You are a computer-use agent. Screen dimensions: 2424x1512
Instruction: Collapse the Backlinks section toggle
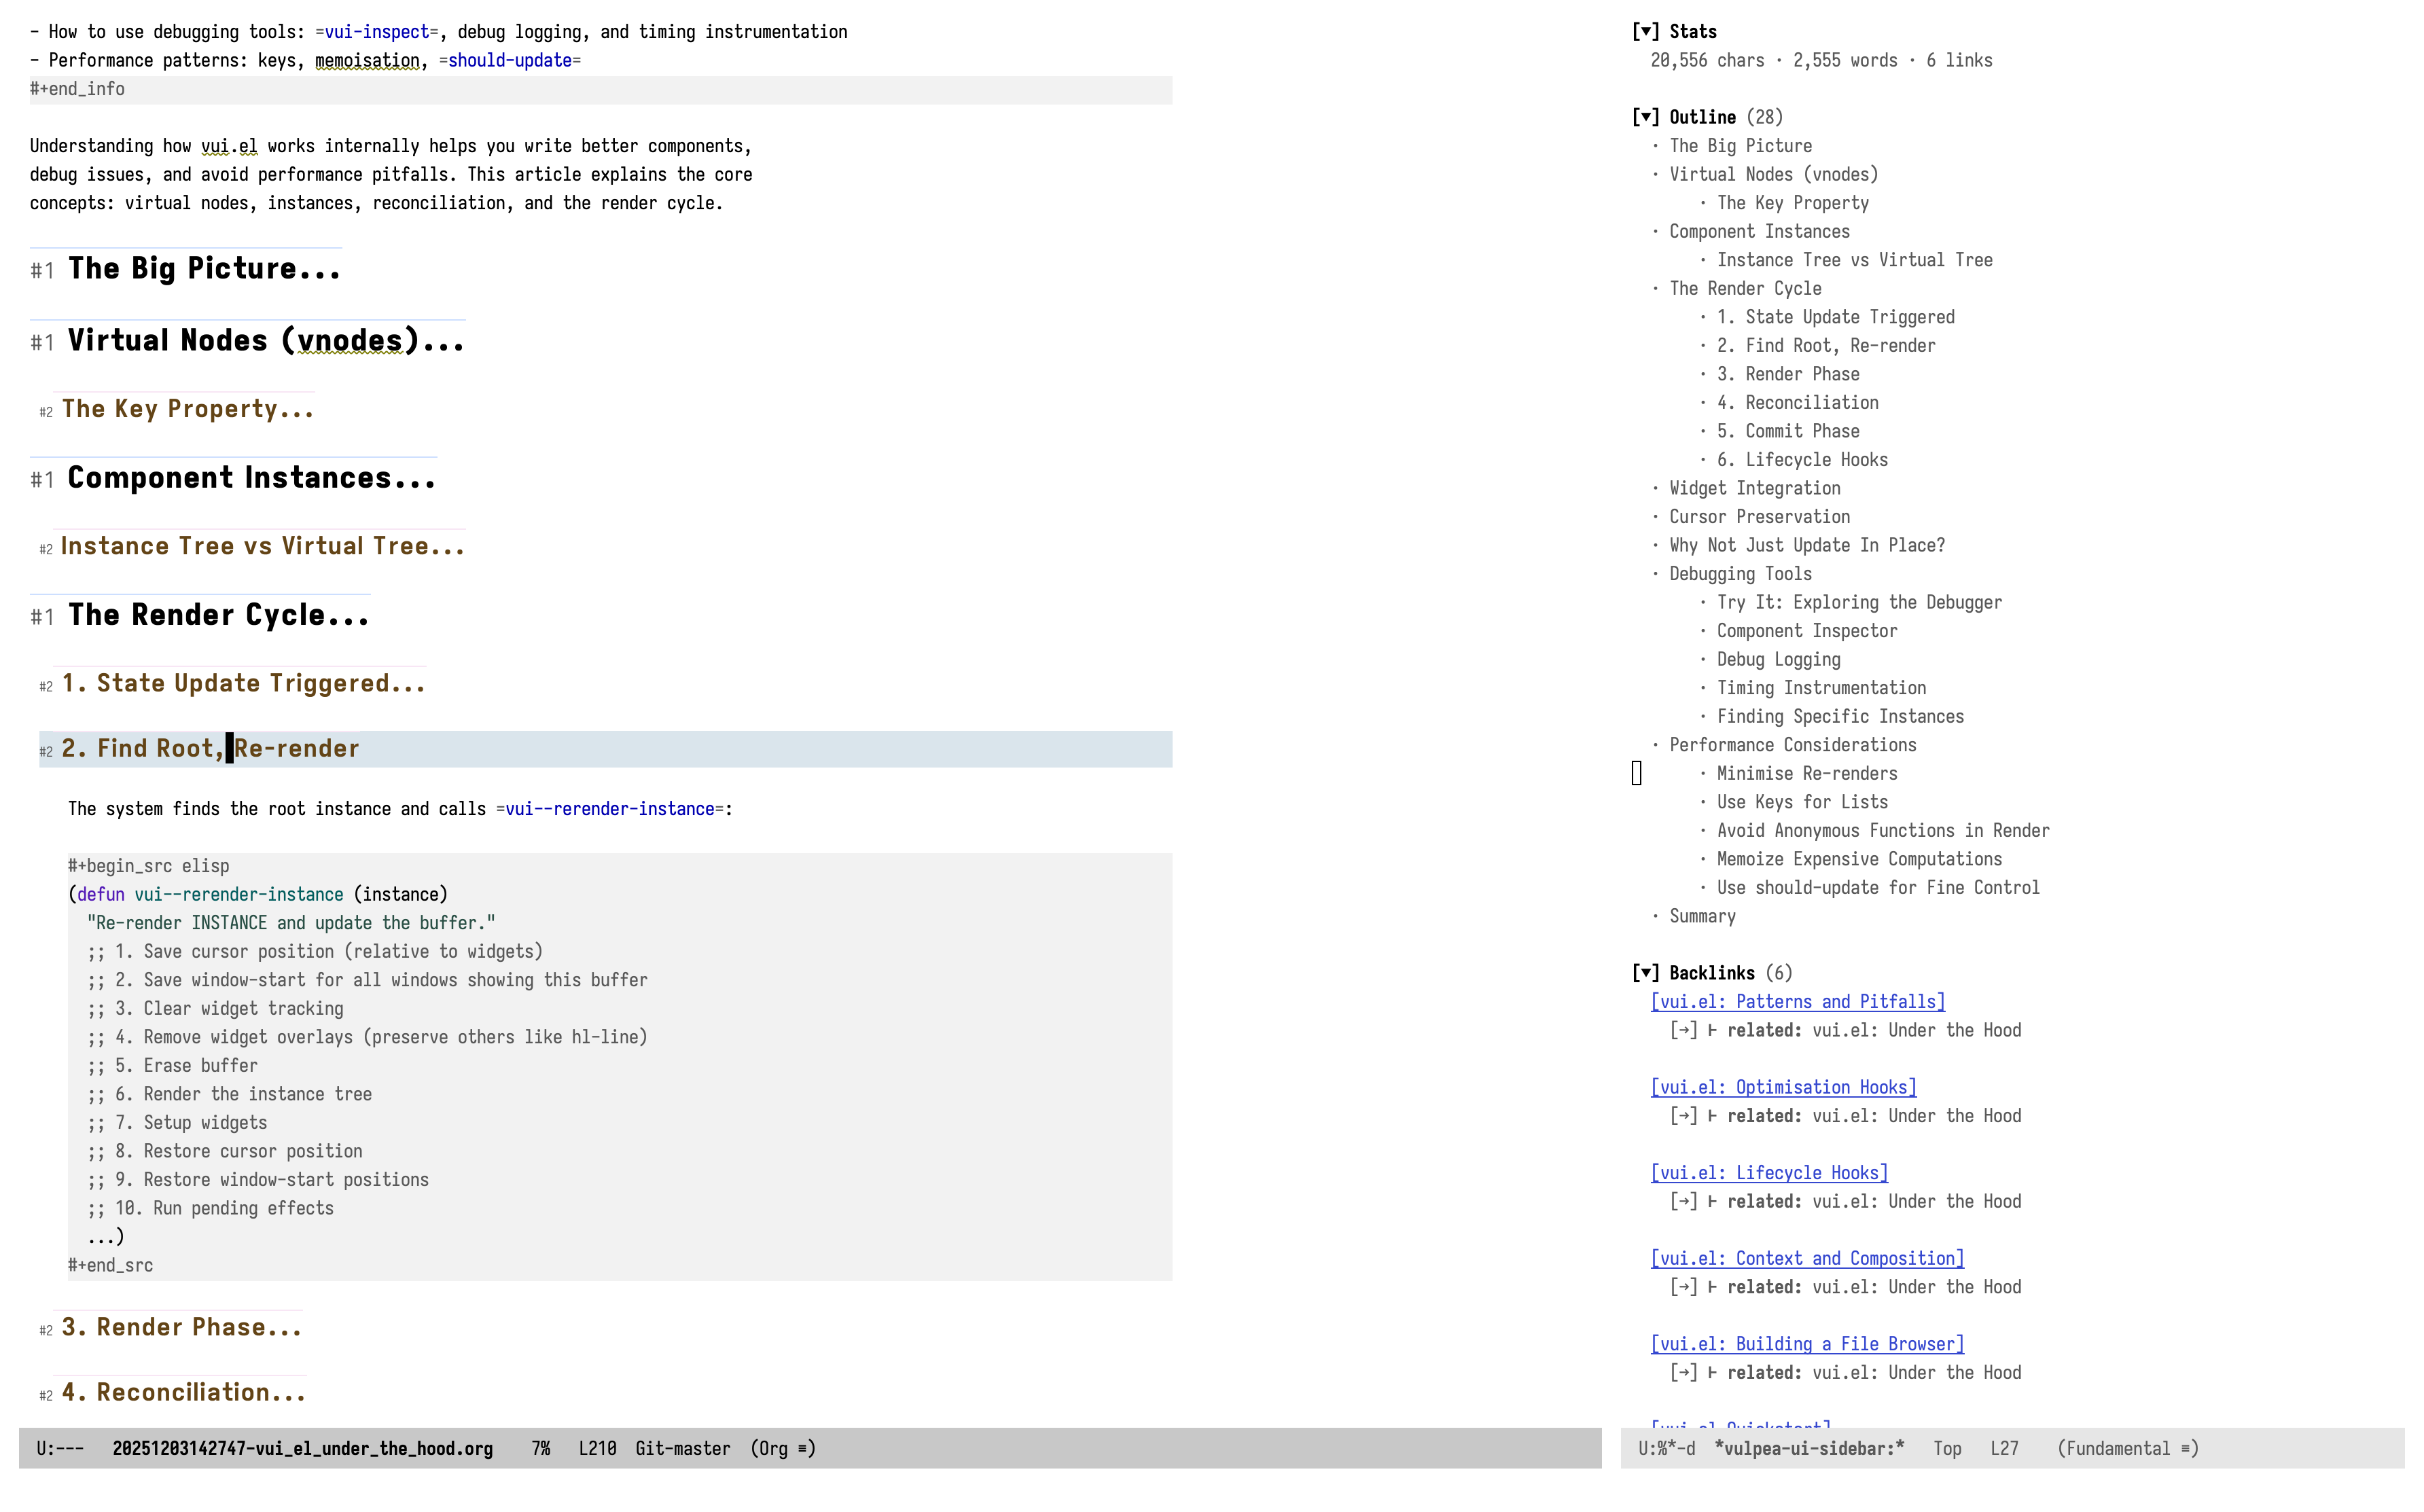(1645, 973)
